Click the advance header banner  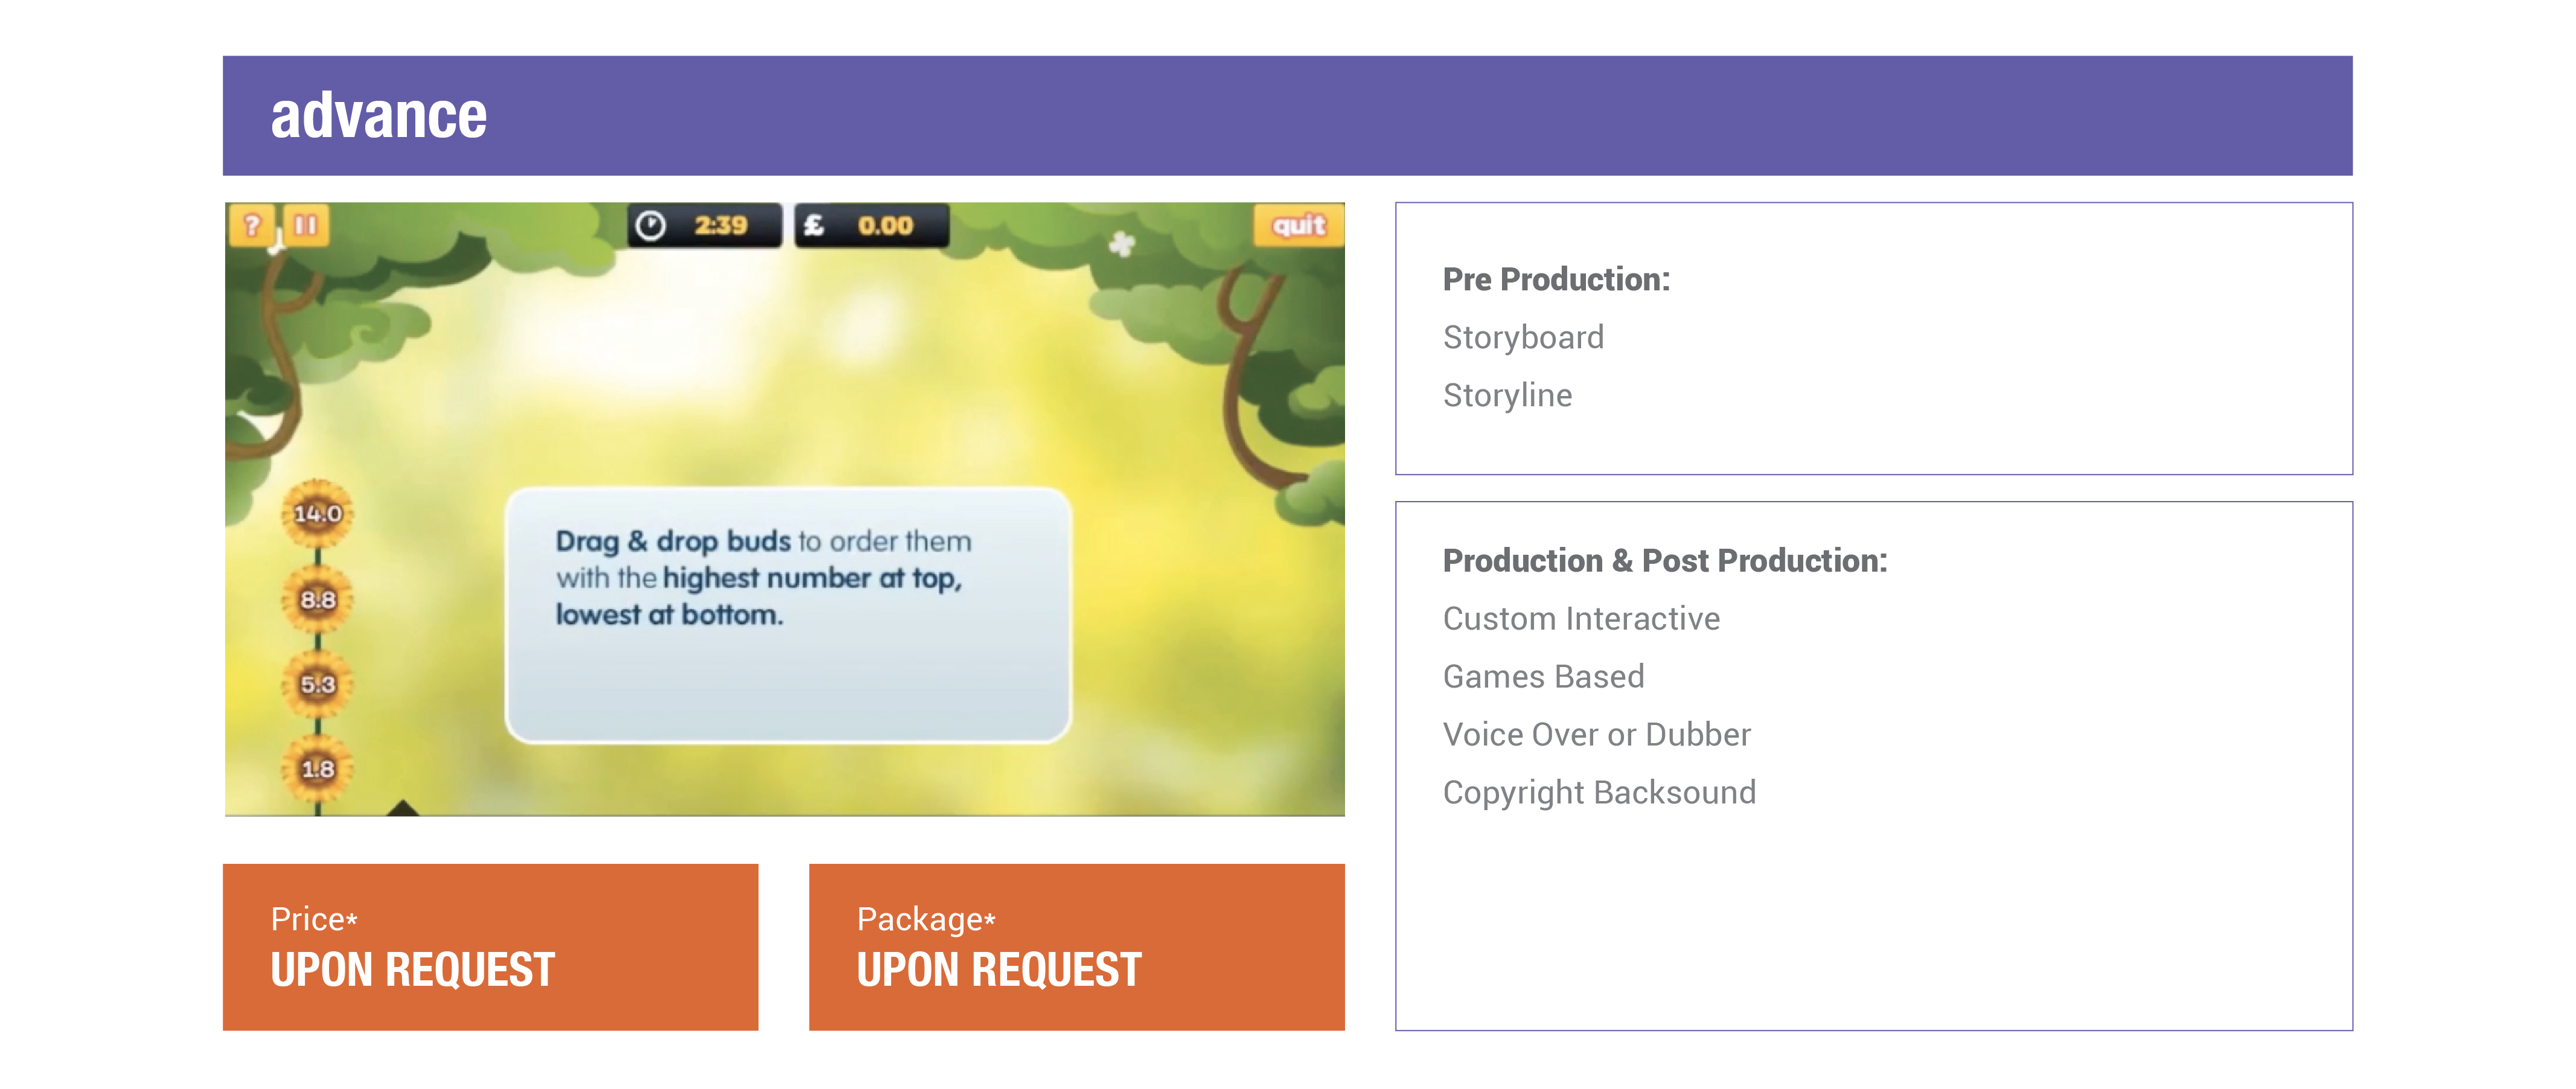point(1287,116)
